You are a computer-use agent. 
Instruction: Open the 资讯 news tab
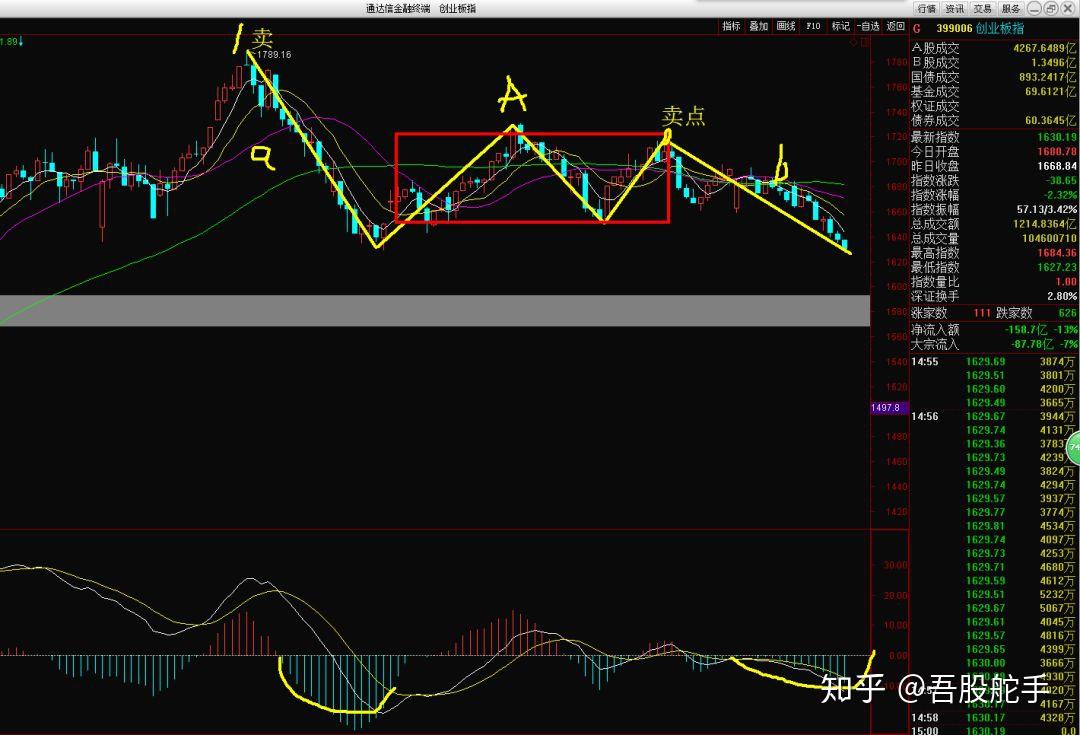pos(955,8)
